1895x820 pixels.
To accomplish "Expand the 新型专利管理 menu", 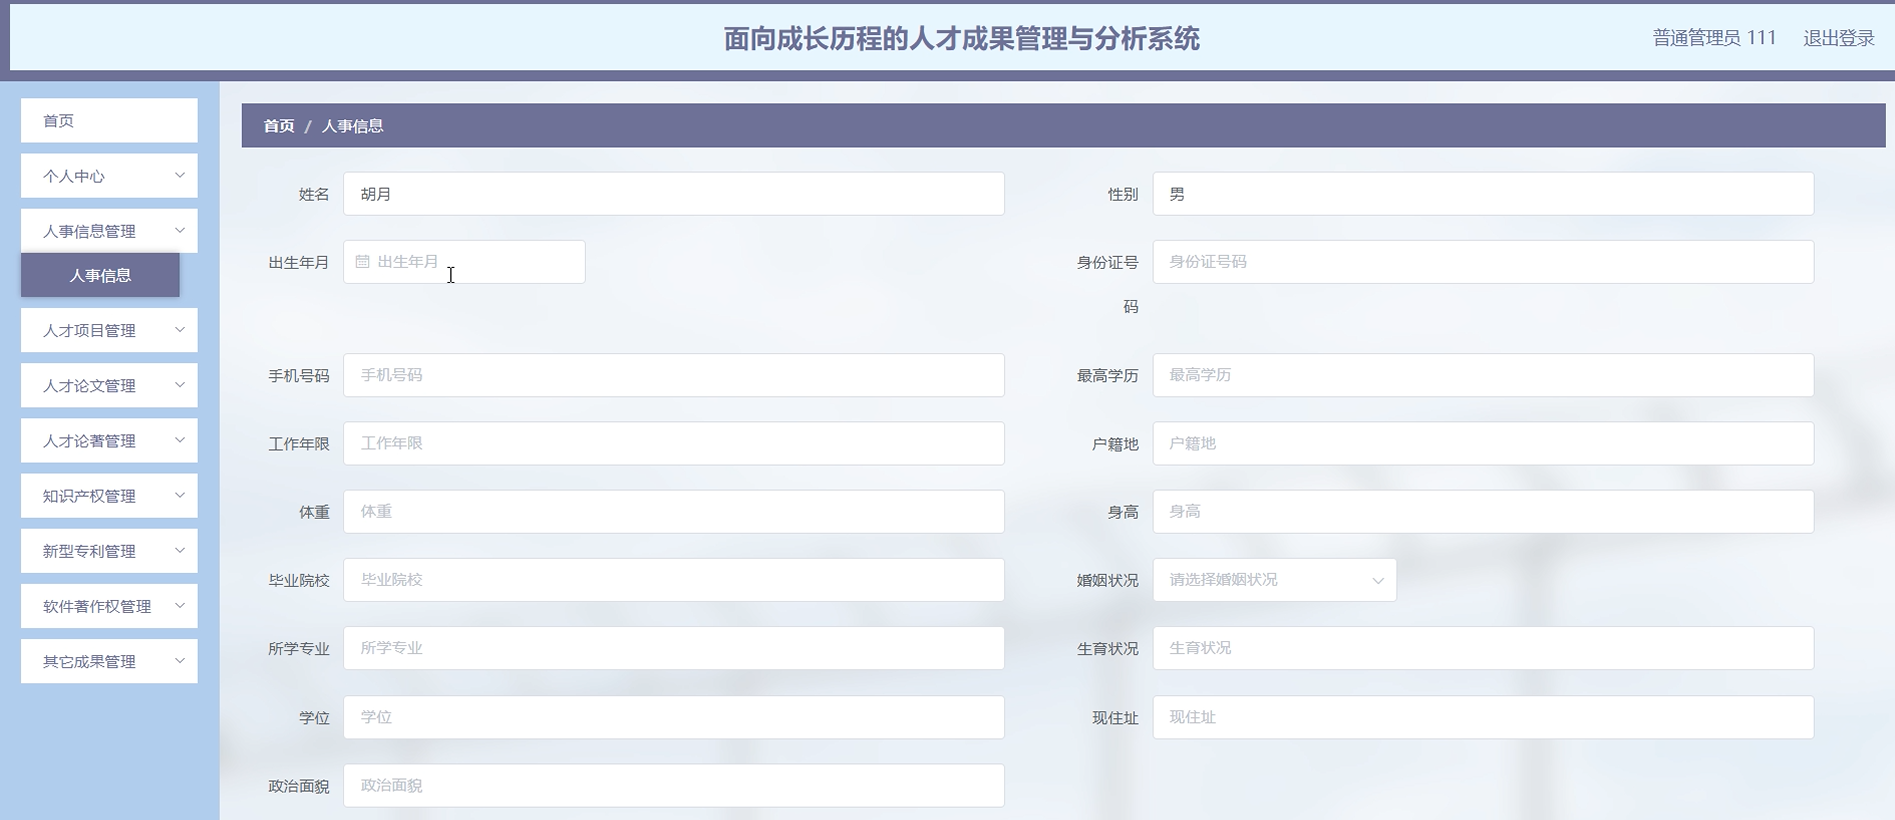I will click(x=109, y=551).
